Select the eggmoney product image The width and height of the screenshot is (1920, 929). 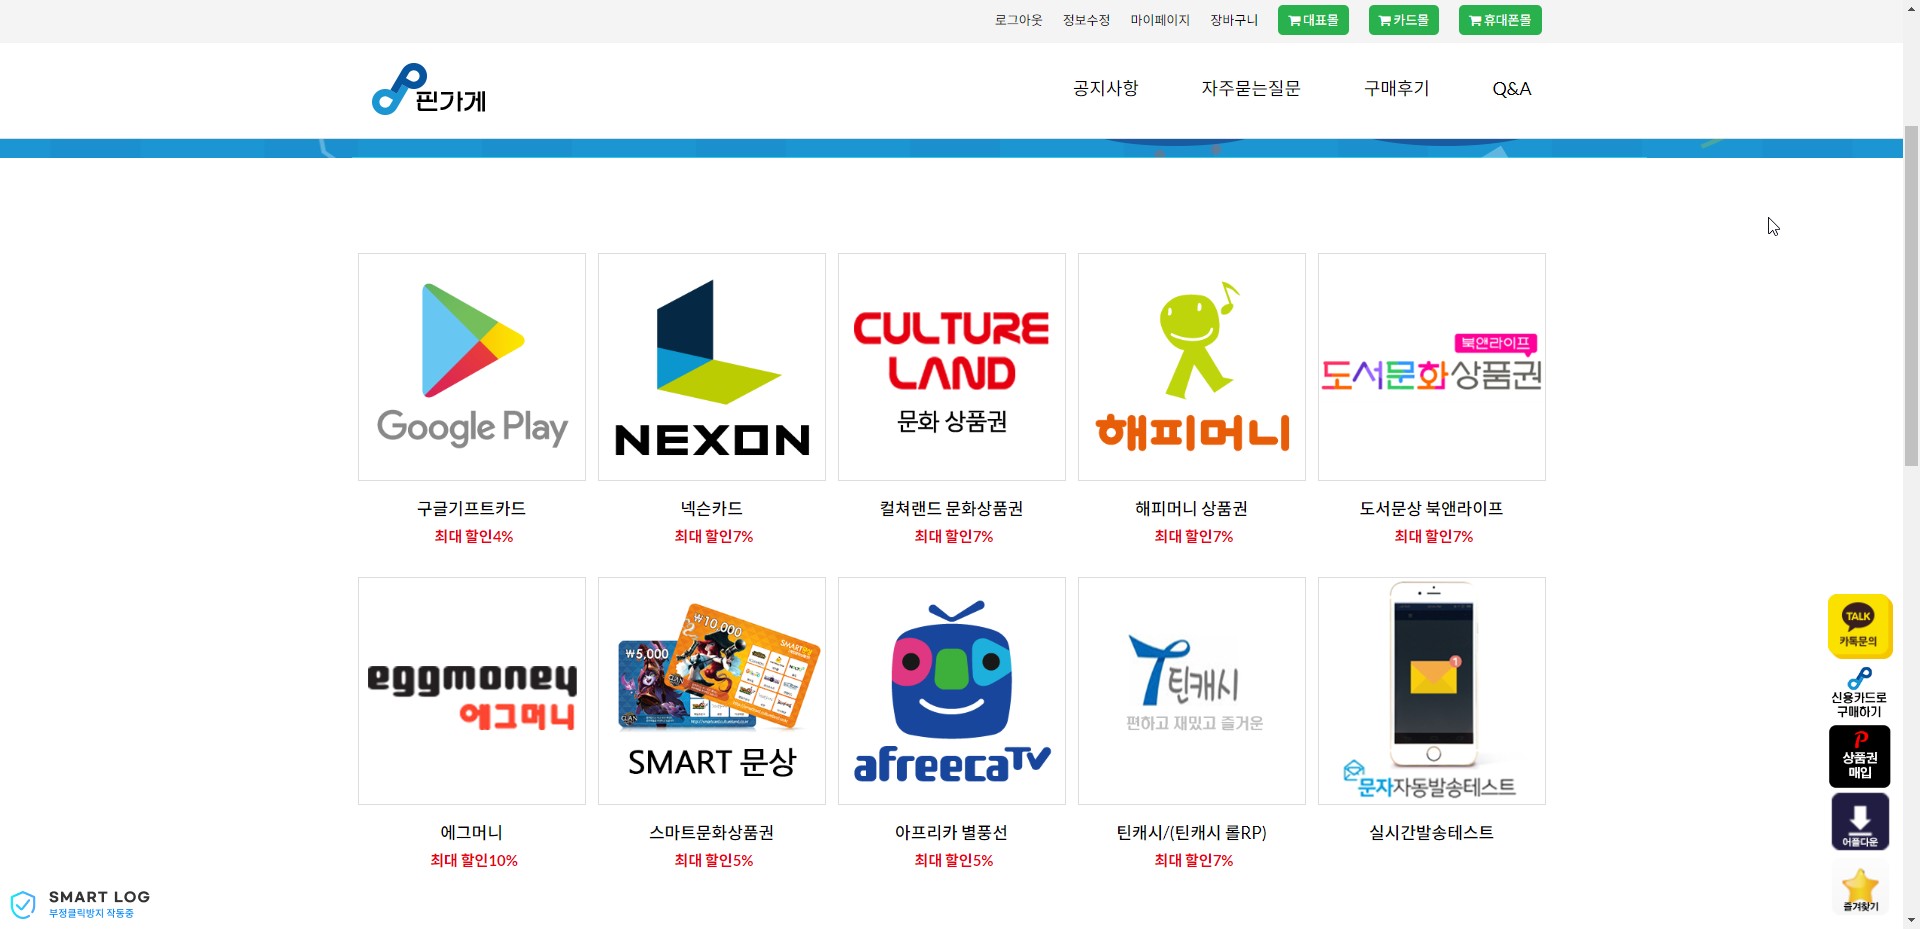coord(472,691)
